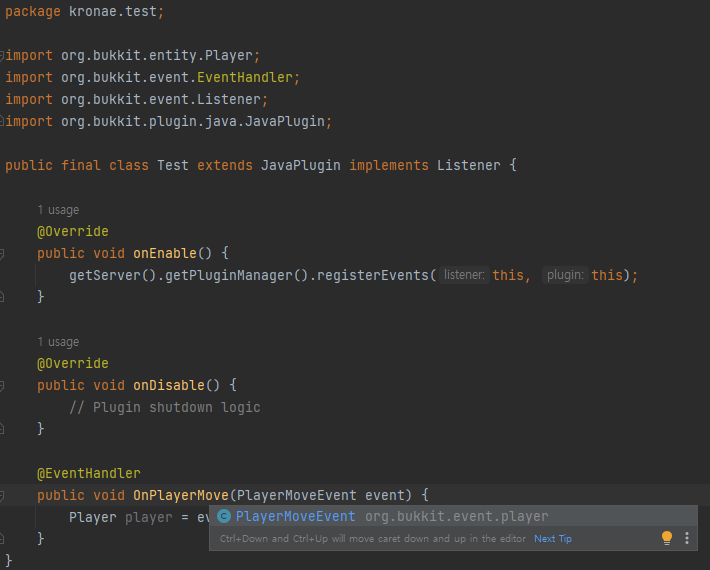The width and height of the screenshot is (710, 570).
Task: Follow the Next Tip link
Action: [553, 539]
